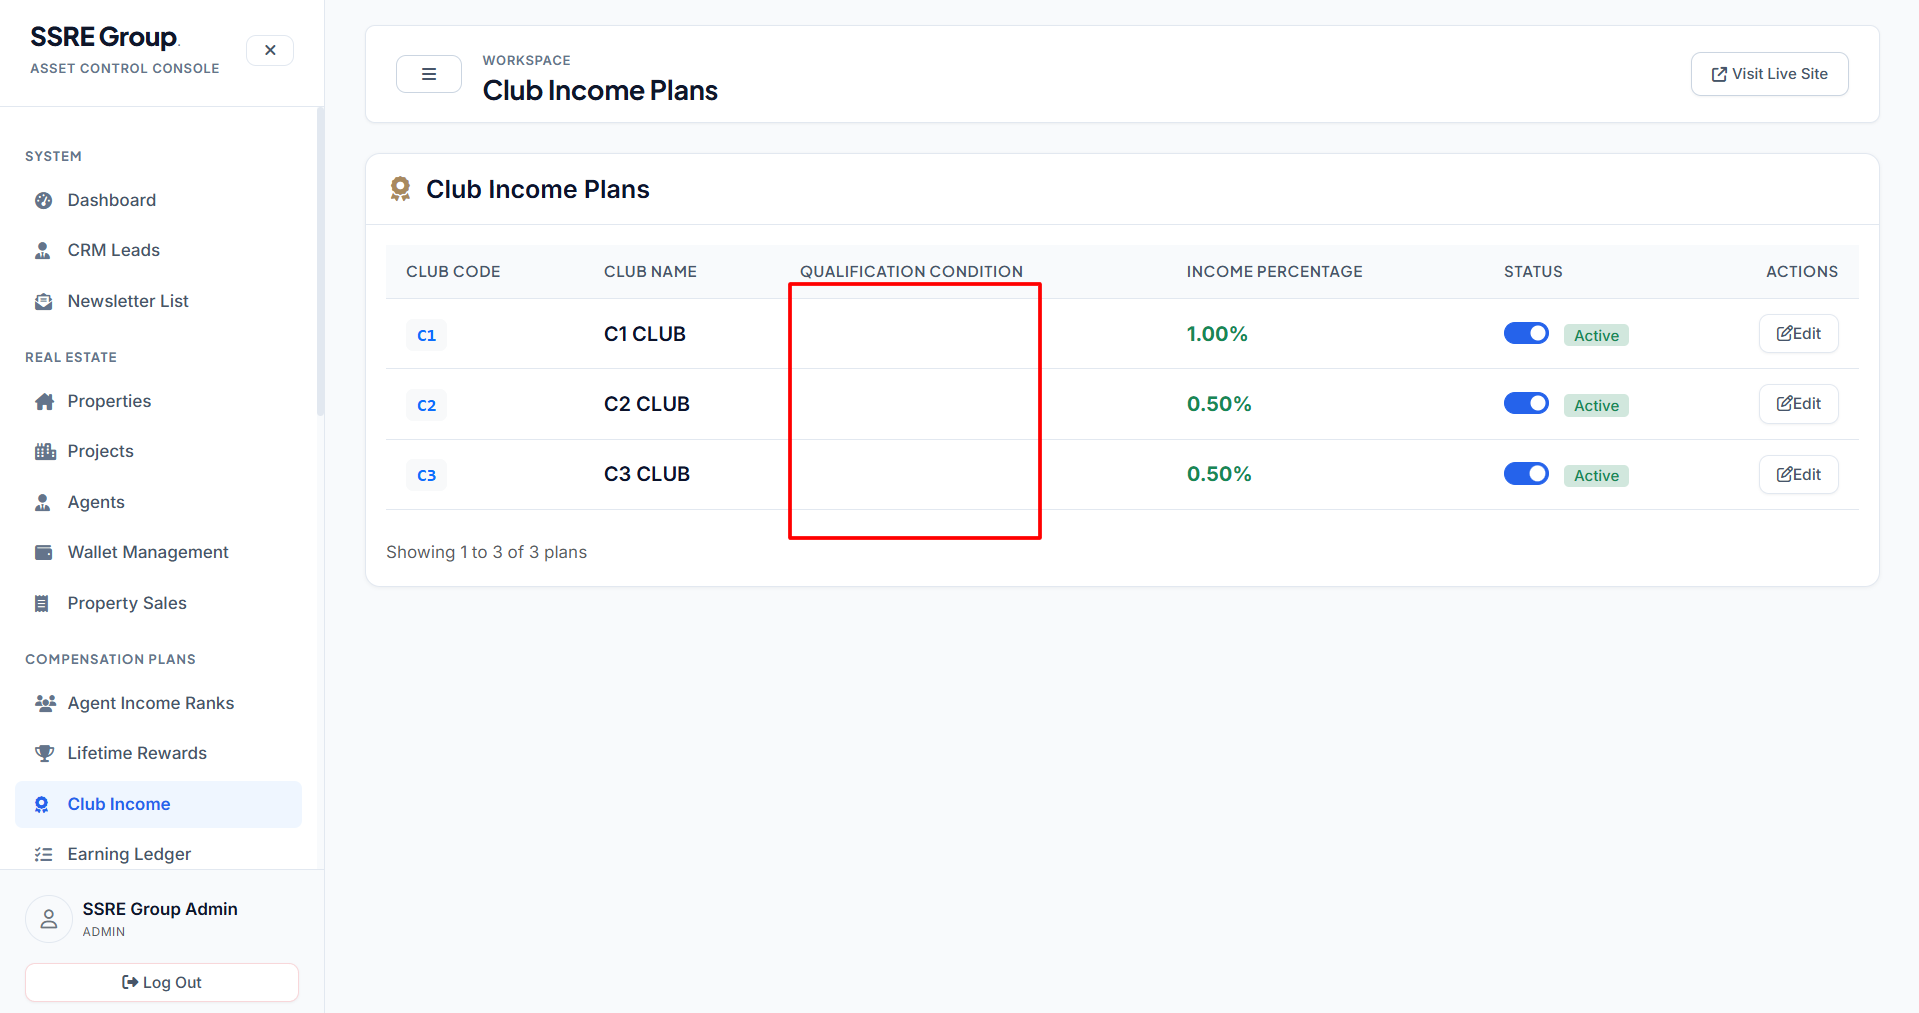Switch off the C3 CLUB status toggle
The height and width of the screenshot is (1013, 1919).
[1526, 473]
